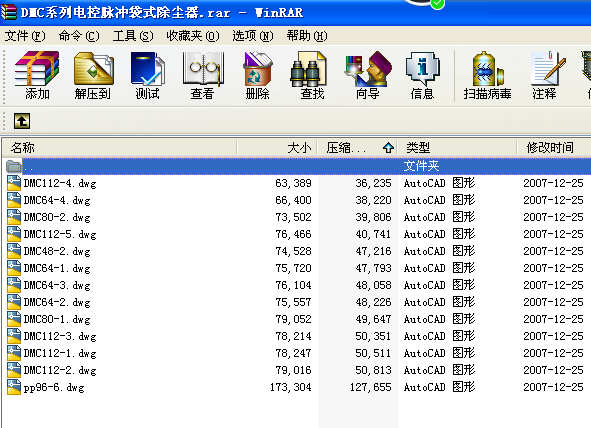Launch the 向导 (Wizard)
This screenshot has width=591, height=428.
[x=367, y=75]
